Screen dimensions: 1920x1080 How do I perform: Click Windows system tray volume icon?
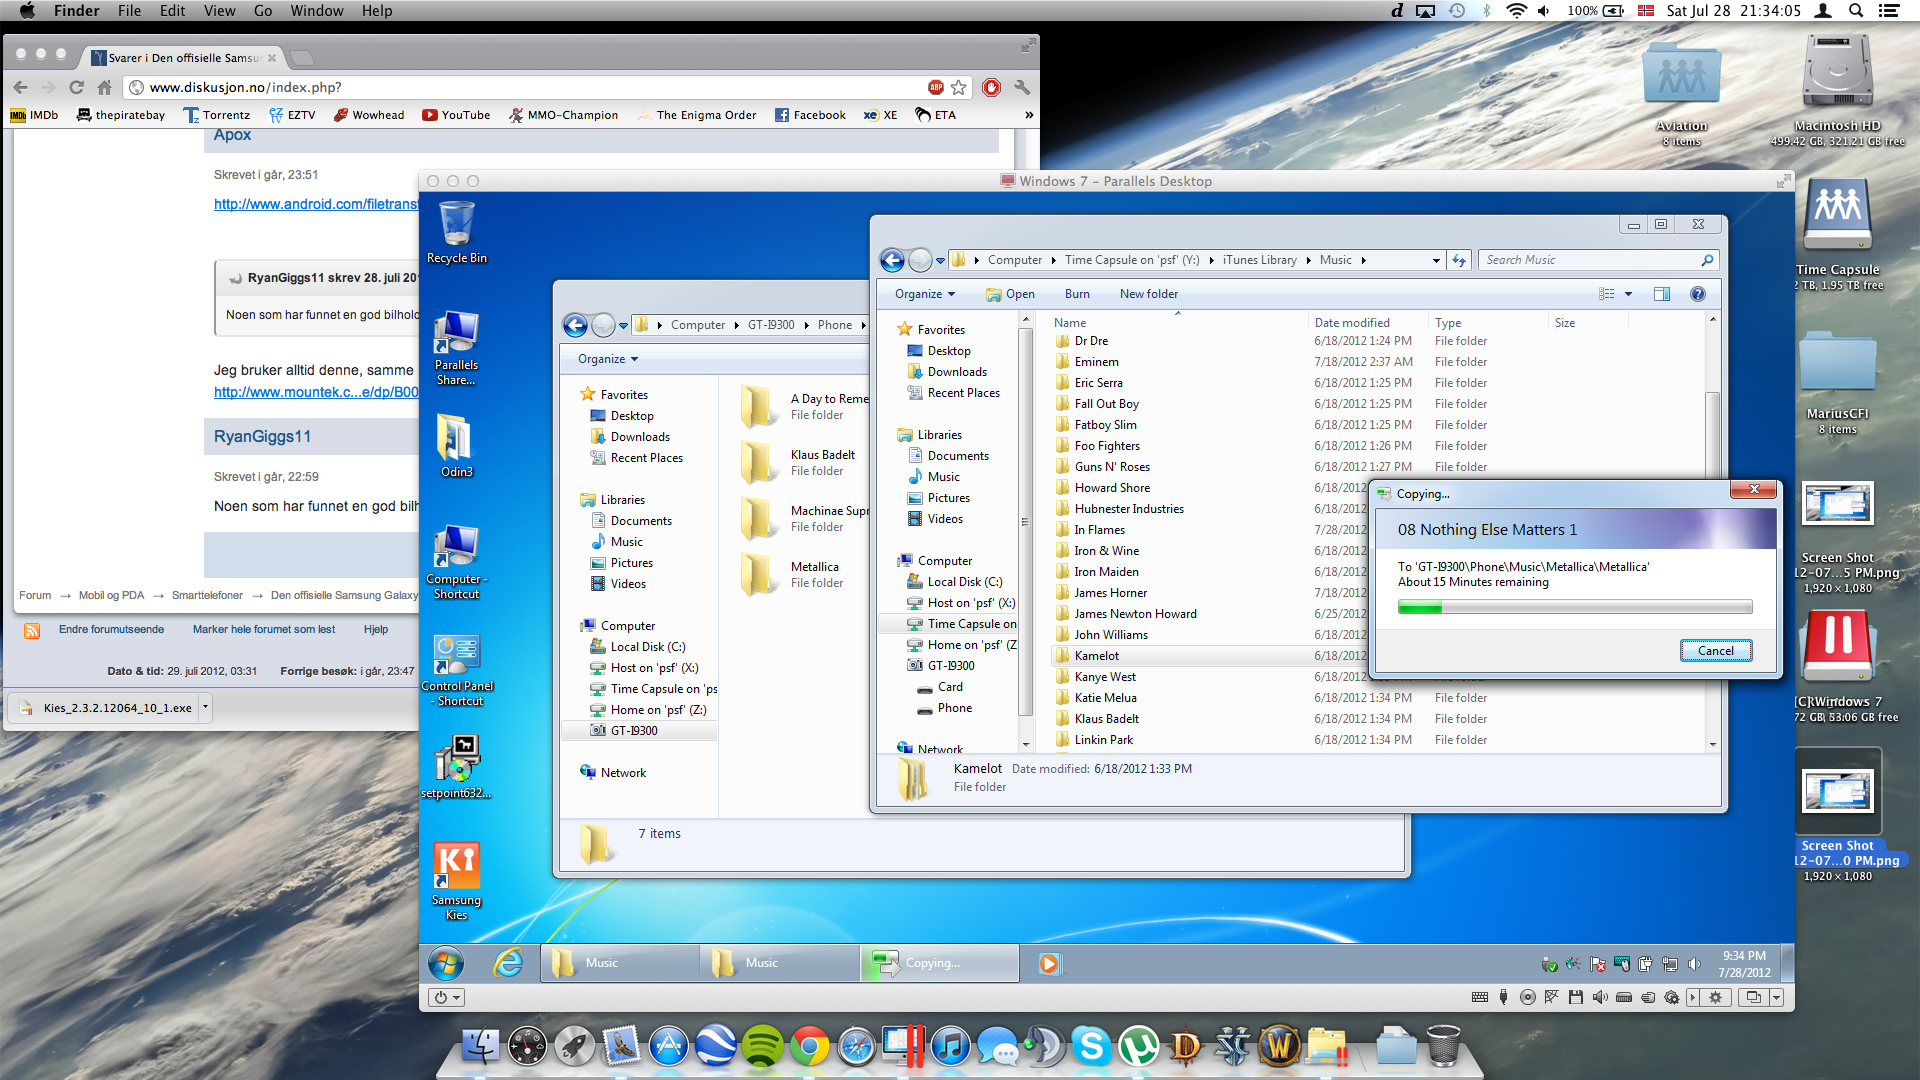[1693, 964]
